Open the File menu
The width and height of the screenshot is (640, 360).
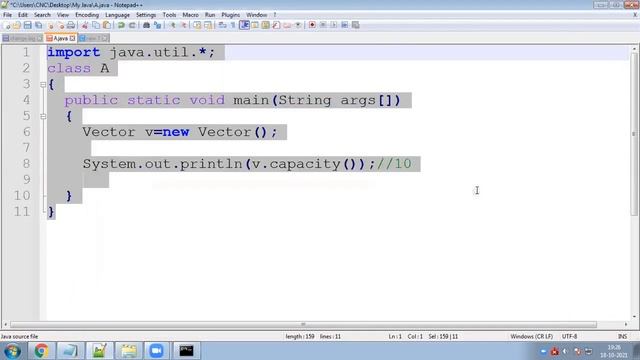coord(7,15)
